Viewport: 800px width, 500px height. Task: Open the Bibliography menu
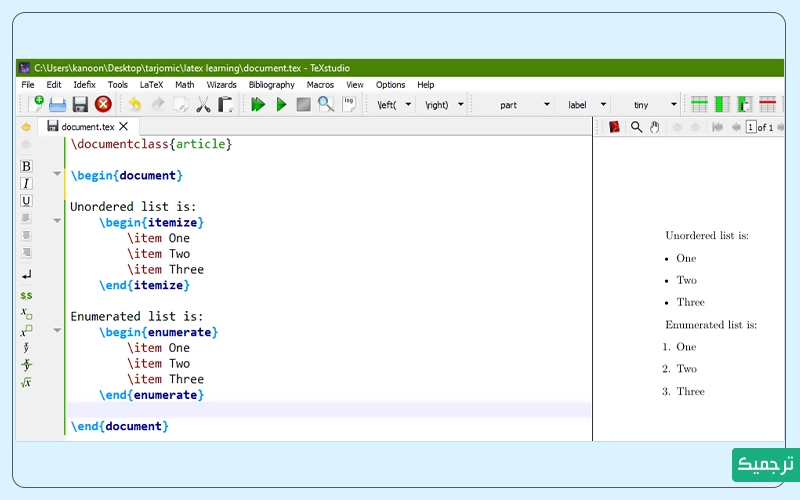tap(271, 85)
